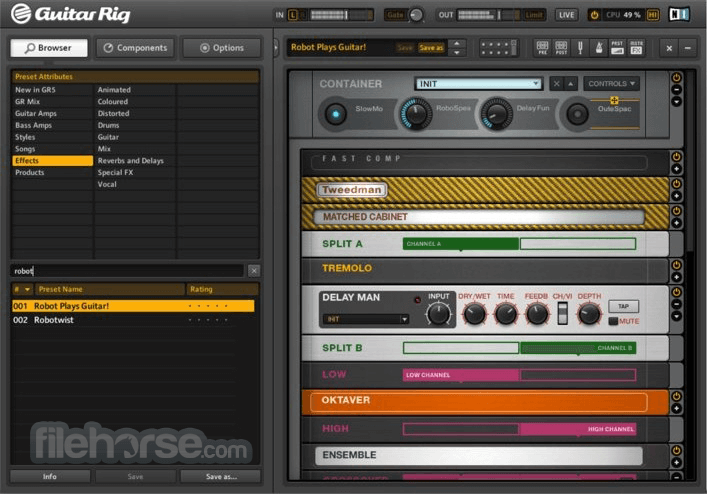Toggle the Tremolo power button

pyautogui.click(x=676, y=265)
